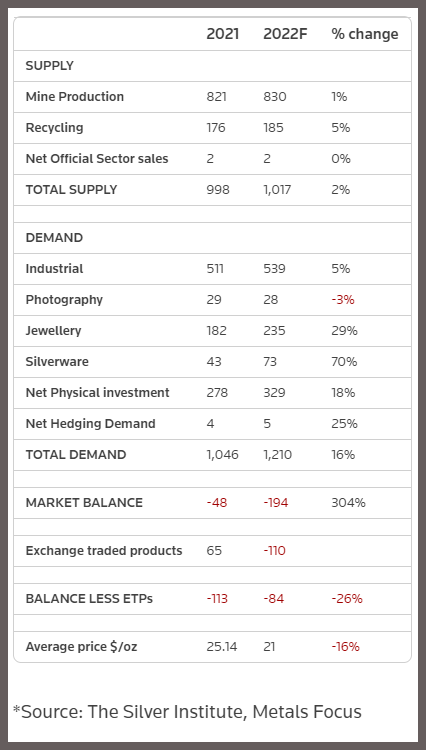
Task: Select Net Official Sector sales label
Action: pyautogui.click(x=97, y=159)
